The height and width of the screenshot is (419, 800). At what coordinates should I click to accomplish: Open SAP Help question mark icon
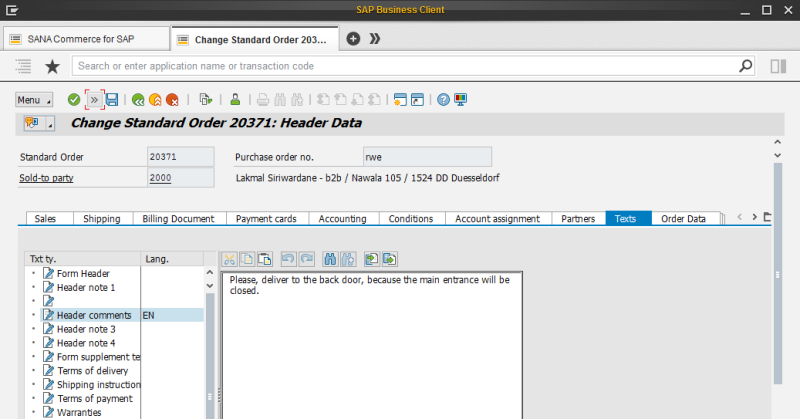(x=443, y=100)
